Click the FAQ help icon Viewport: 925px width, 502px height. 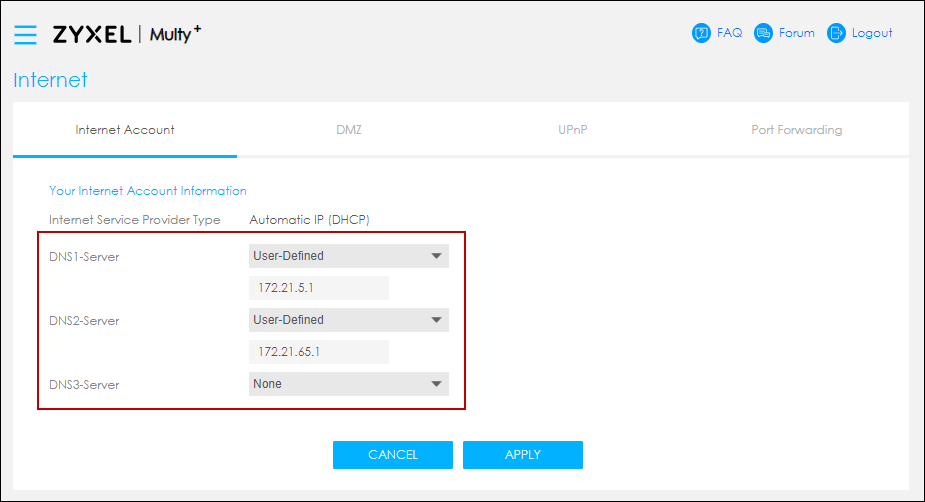[x=701, y=33]
